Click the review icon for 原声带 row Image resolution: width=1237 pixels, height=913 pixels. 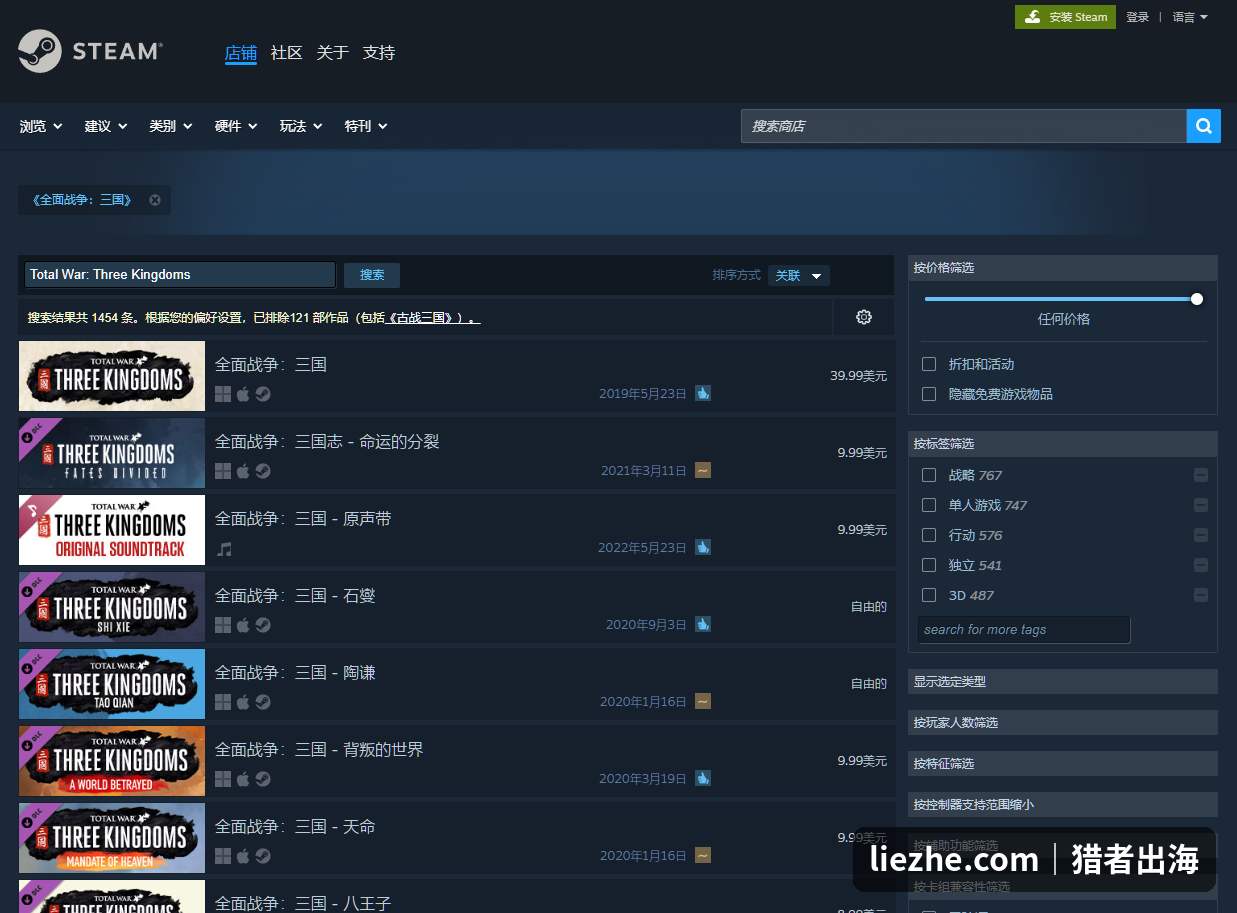[703, 547]
